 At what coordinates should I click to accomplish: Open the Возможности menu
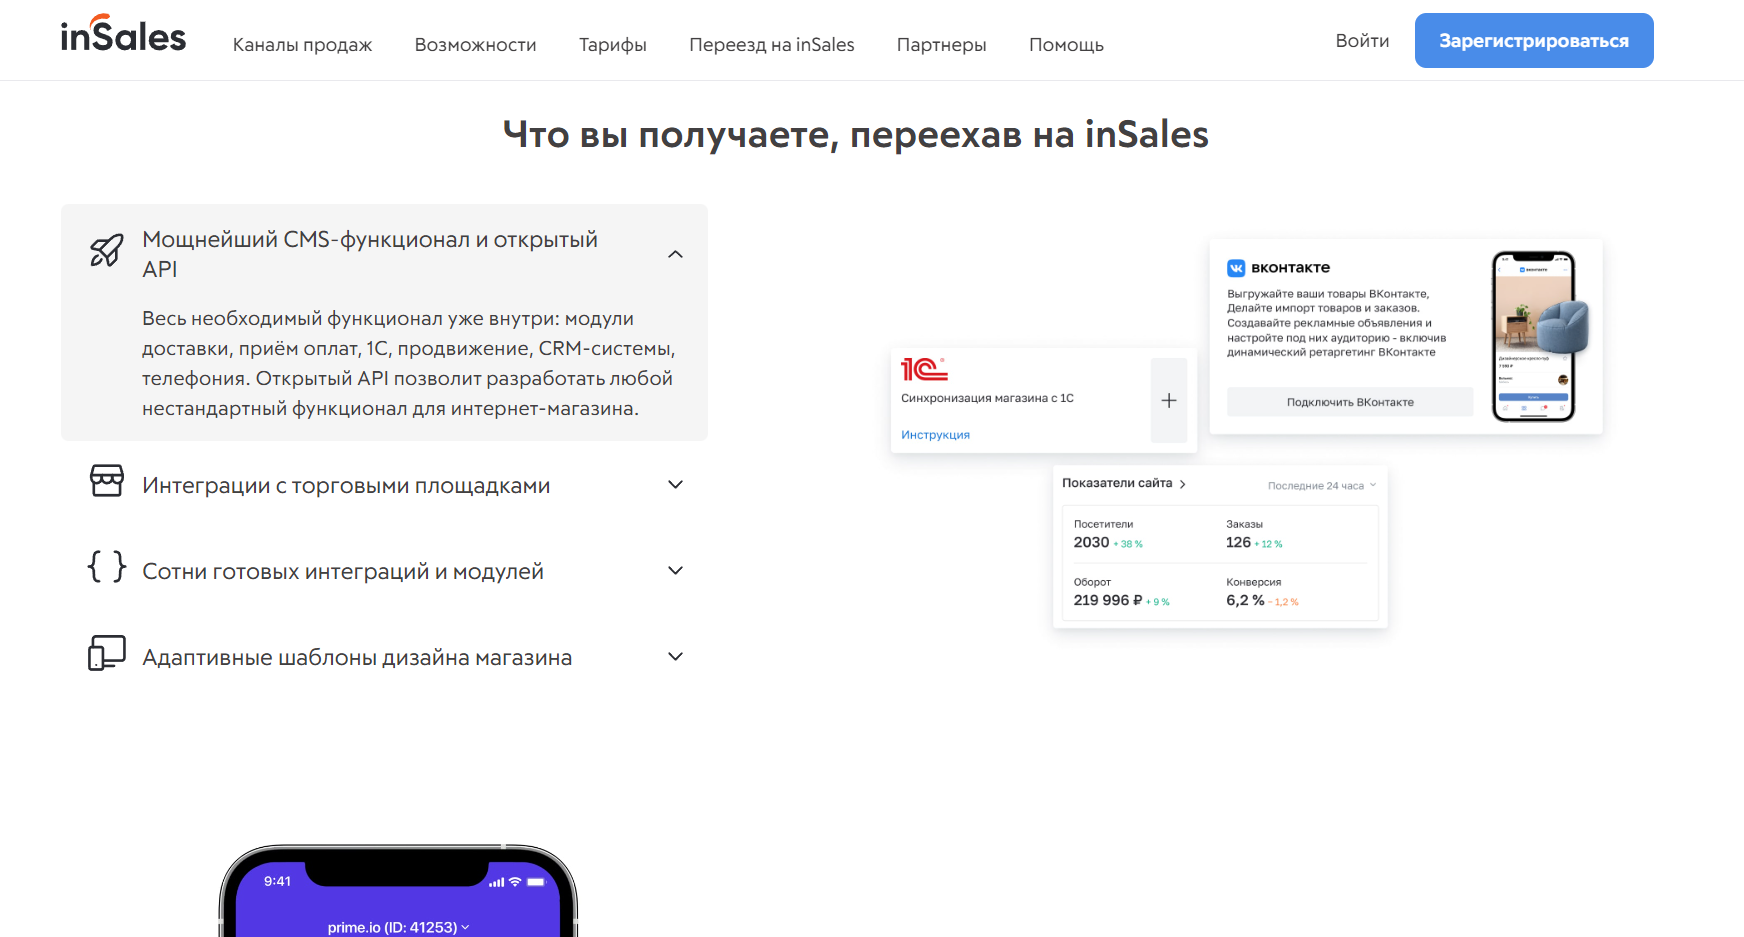[475, 45]
